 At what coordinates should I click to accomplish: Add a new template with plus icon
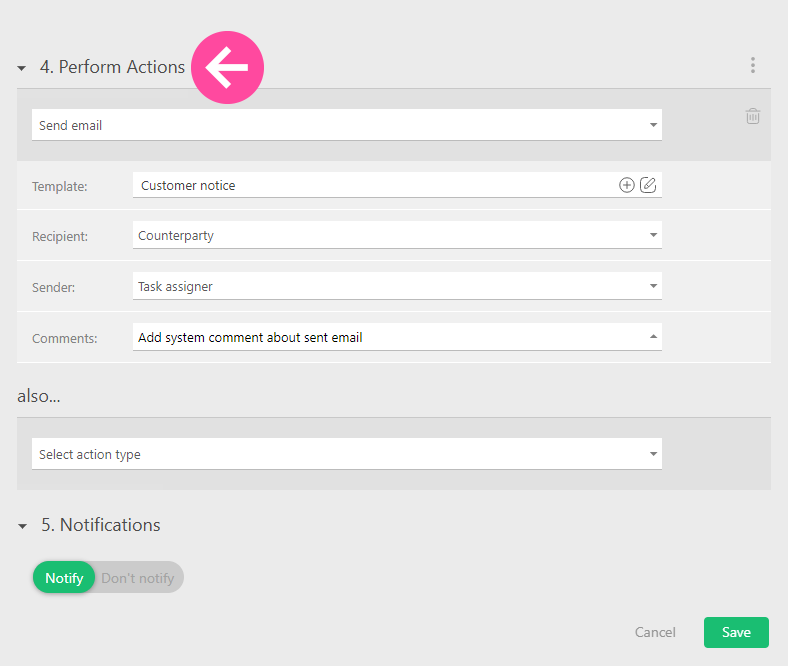tap(626, 185)
